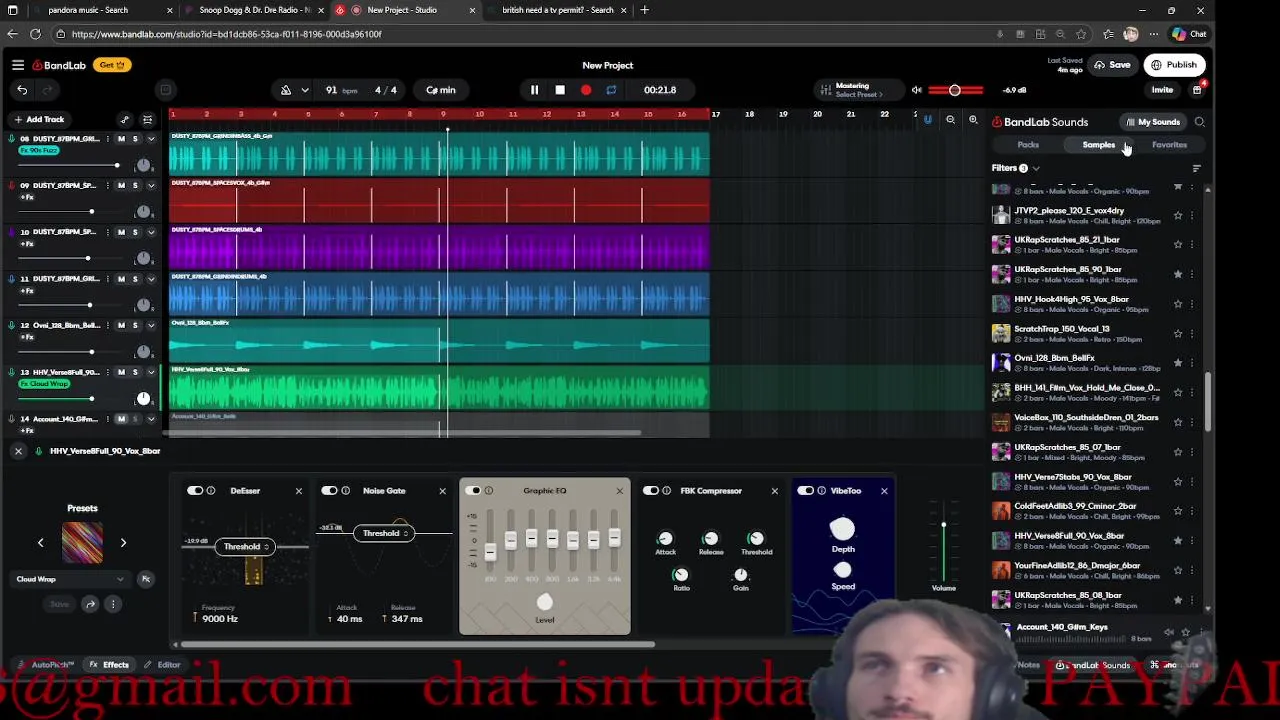Expand track 11 options chevron

click(151, 279)
